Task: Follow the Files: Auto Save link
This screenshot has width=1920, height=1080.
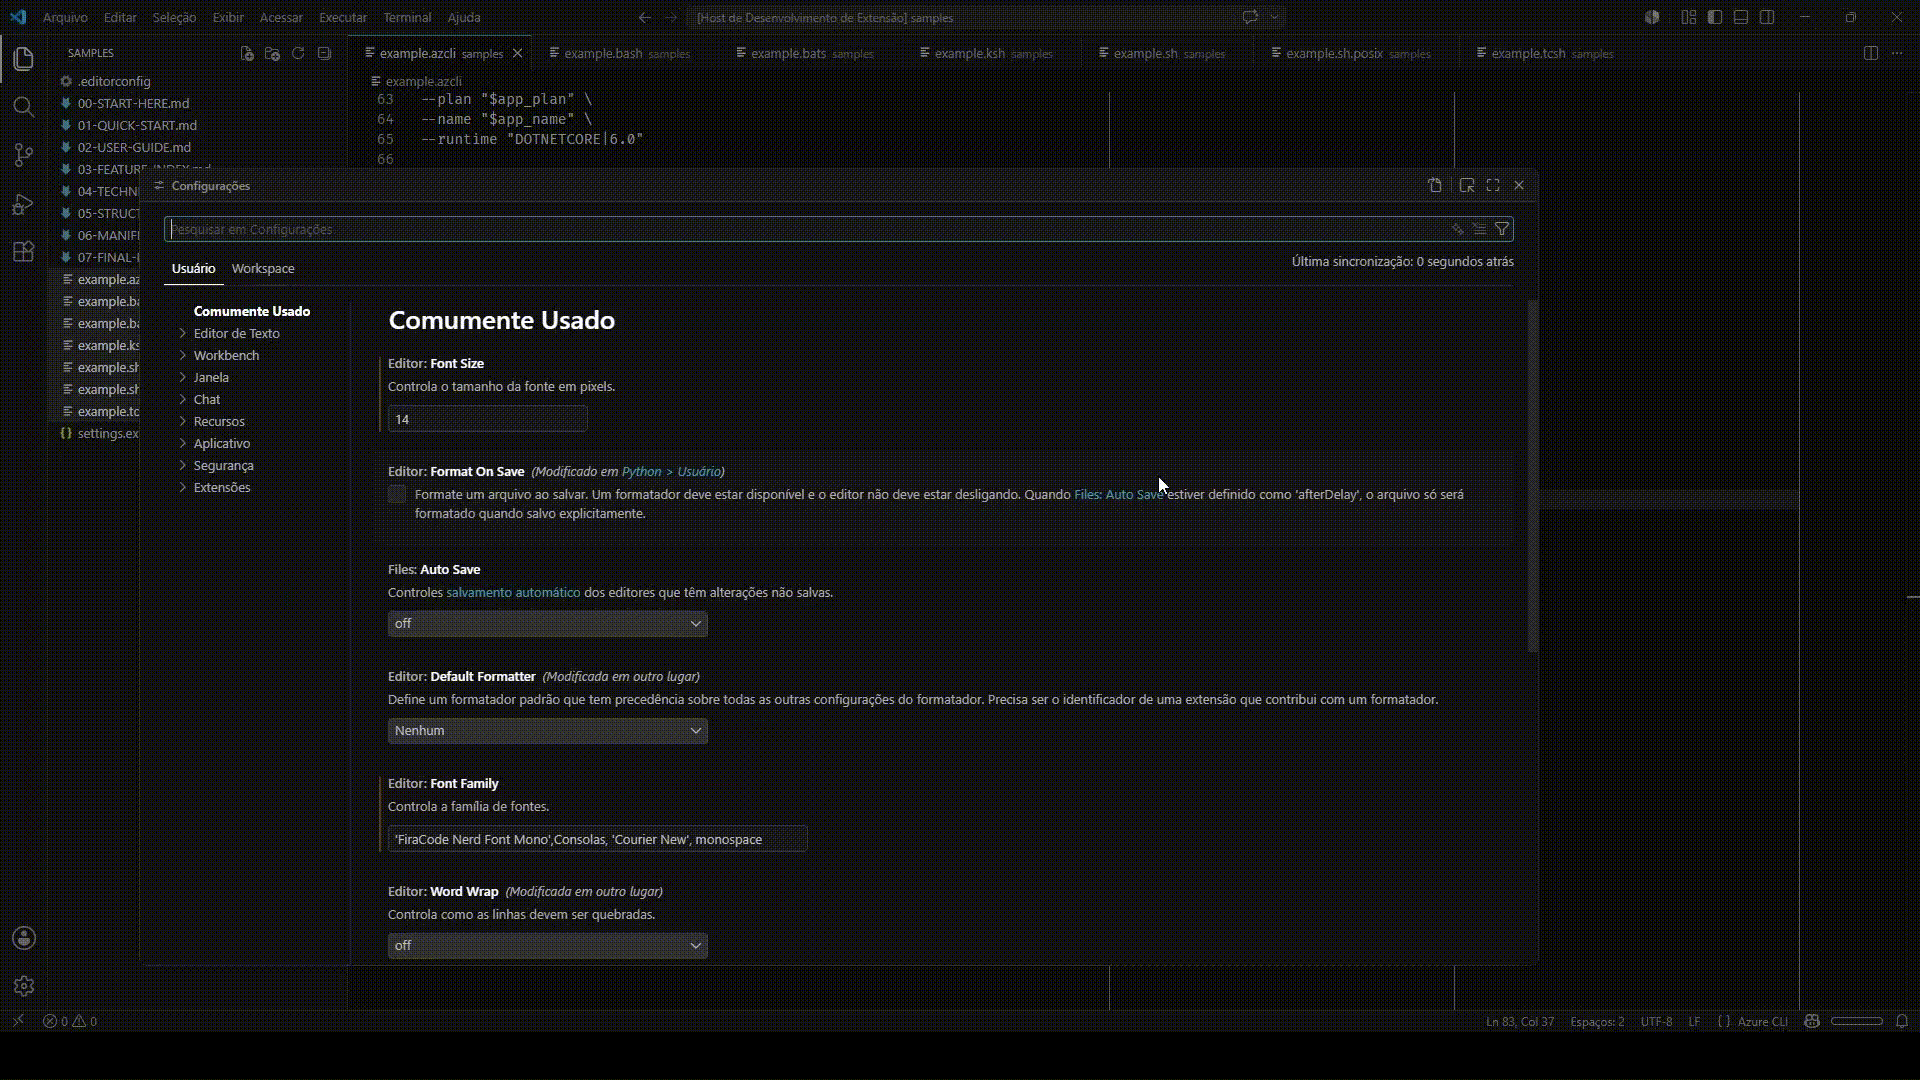Action: coord(1118,494)
